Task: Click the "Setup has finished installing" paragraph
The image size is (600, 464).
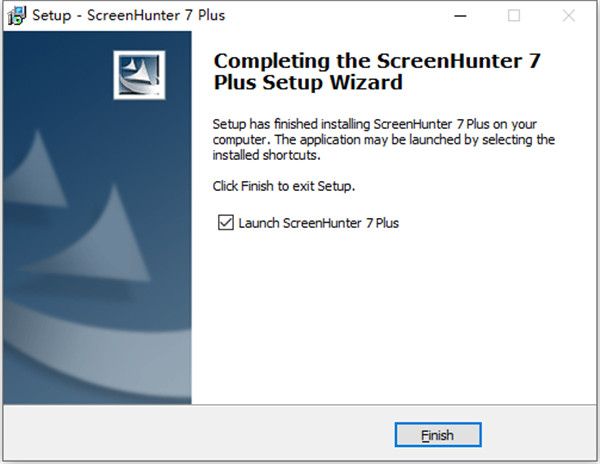Action: click(x=383, y=140)
